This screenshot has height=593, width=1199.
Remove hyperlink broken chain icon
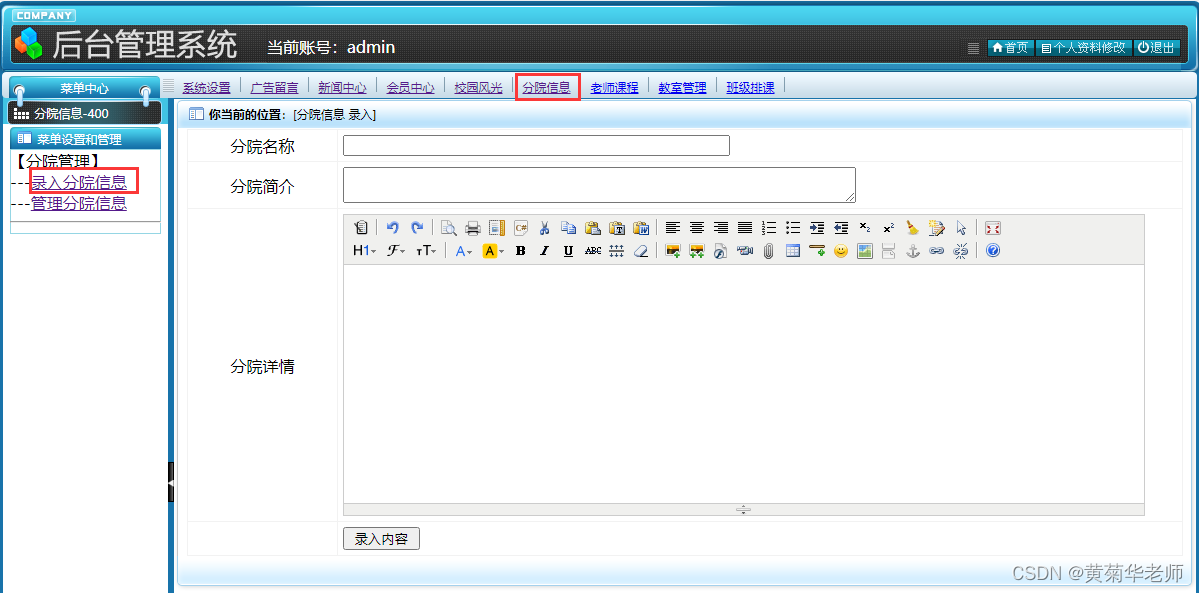tap(961, 251)
